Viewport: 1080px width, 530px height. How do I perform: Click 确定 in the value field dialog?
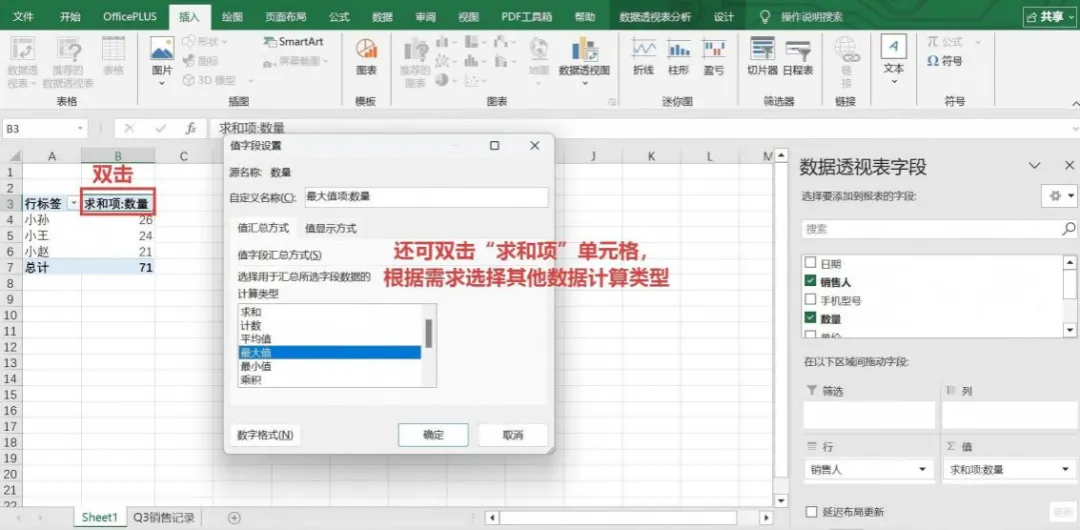point(433,435)
